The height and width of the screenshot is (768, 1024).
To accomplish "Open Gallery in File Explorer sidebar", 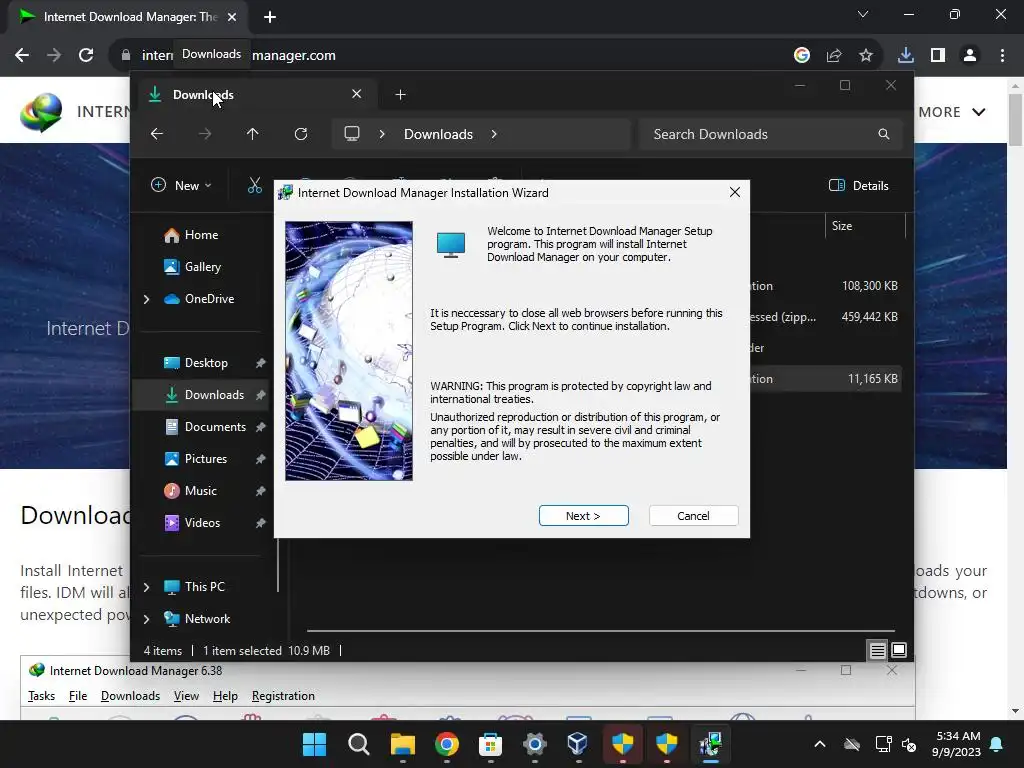I will coord(200,266).
